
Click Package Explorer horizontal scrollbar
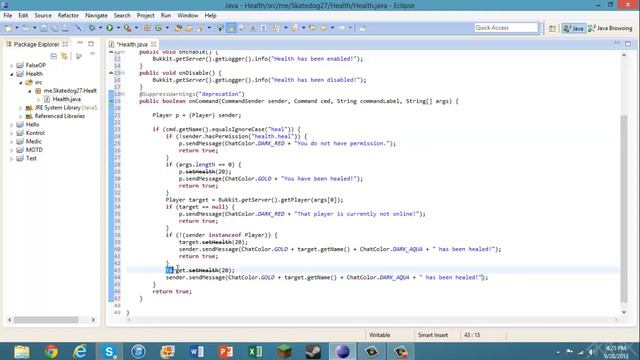46,320
